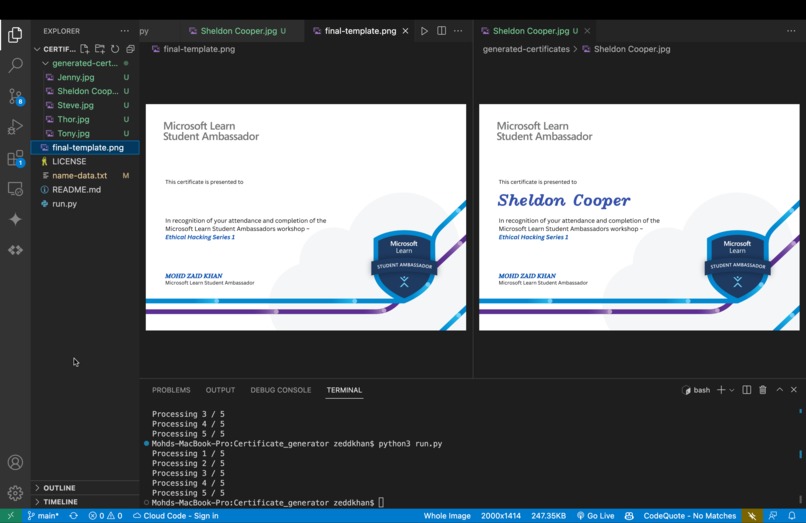Select Sheldon Coop... file in the explorer
Screen dimensions: 806x523
[85, 91]
